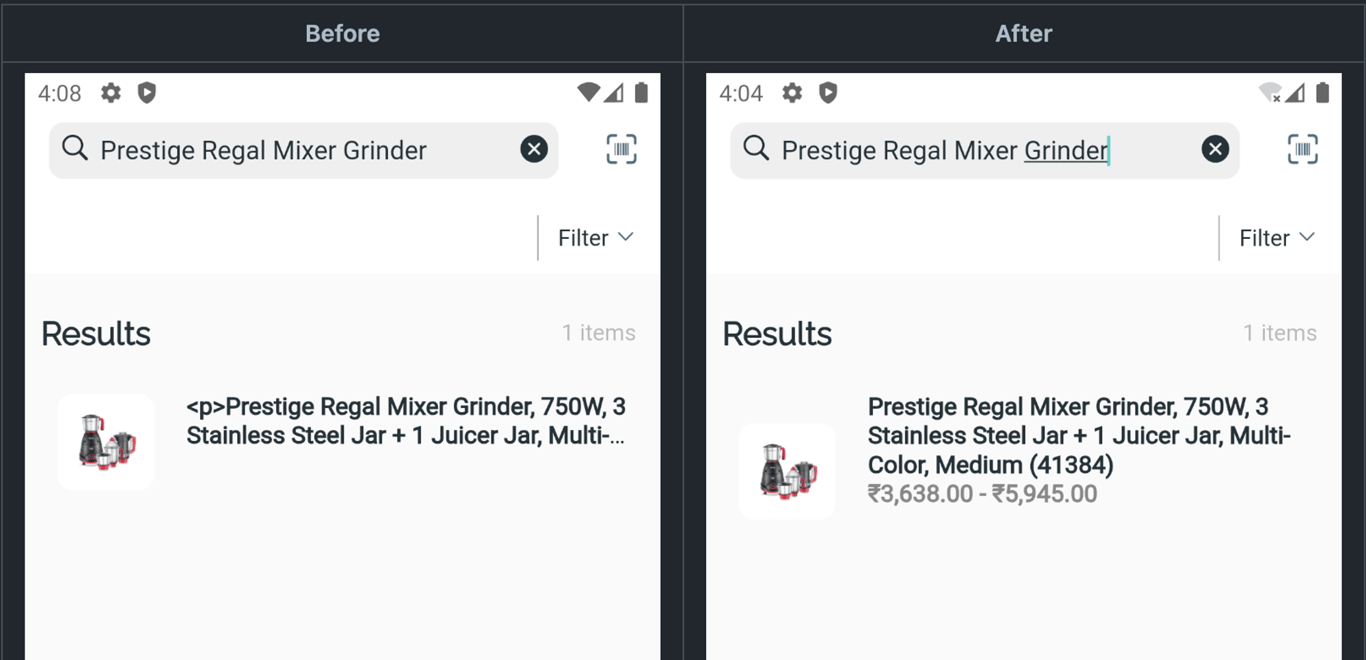
Task: Click settings gear in Before status bar
Action: pos(111,93)
